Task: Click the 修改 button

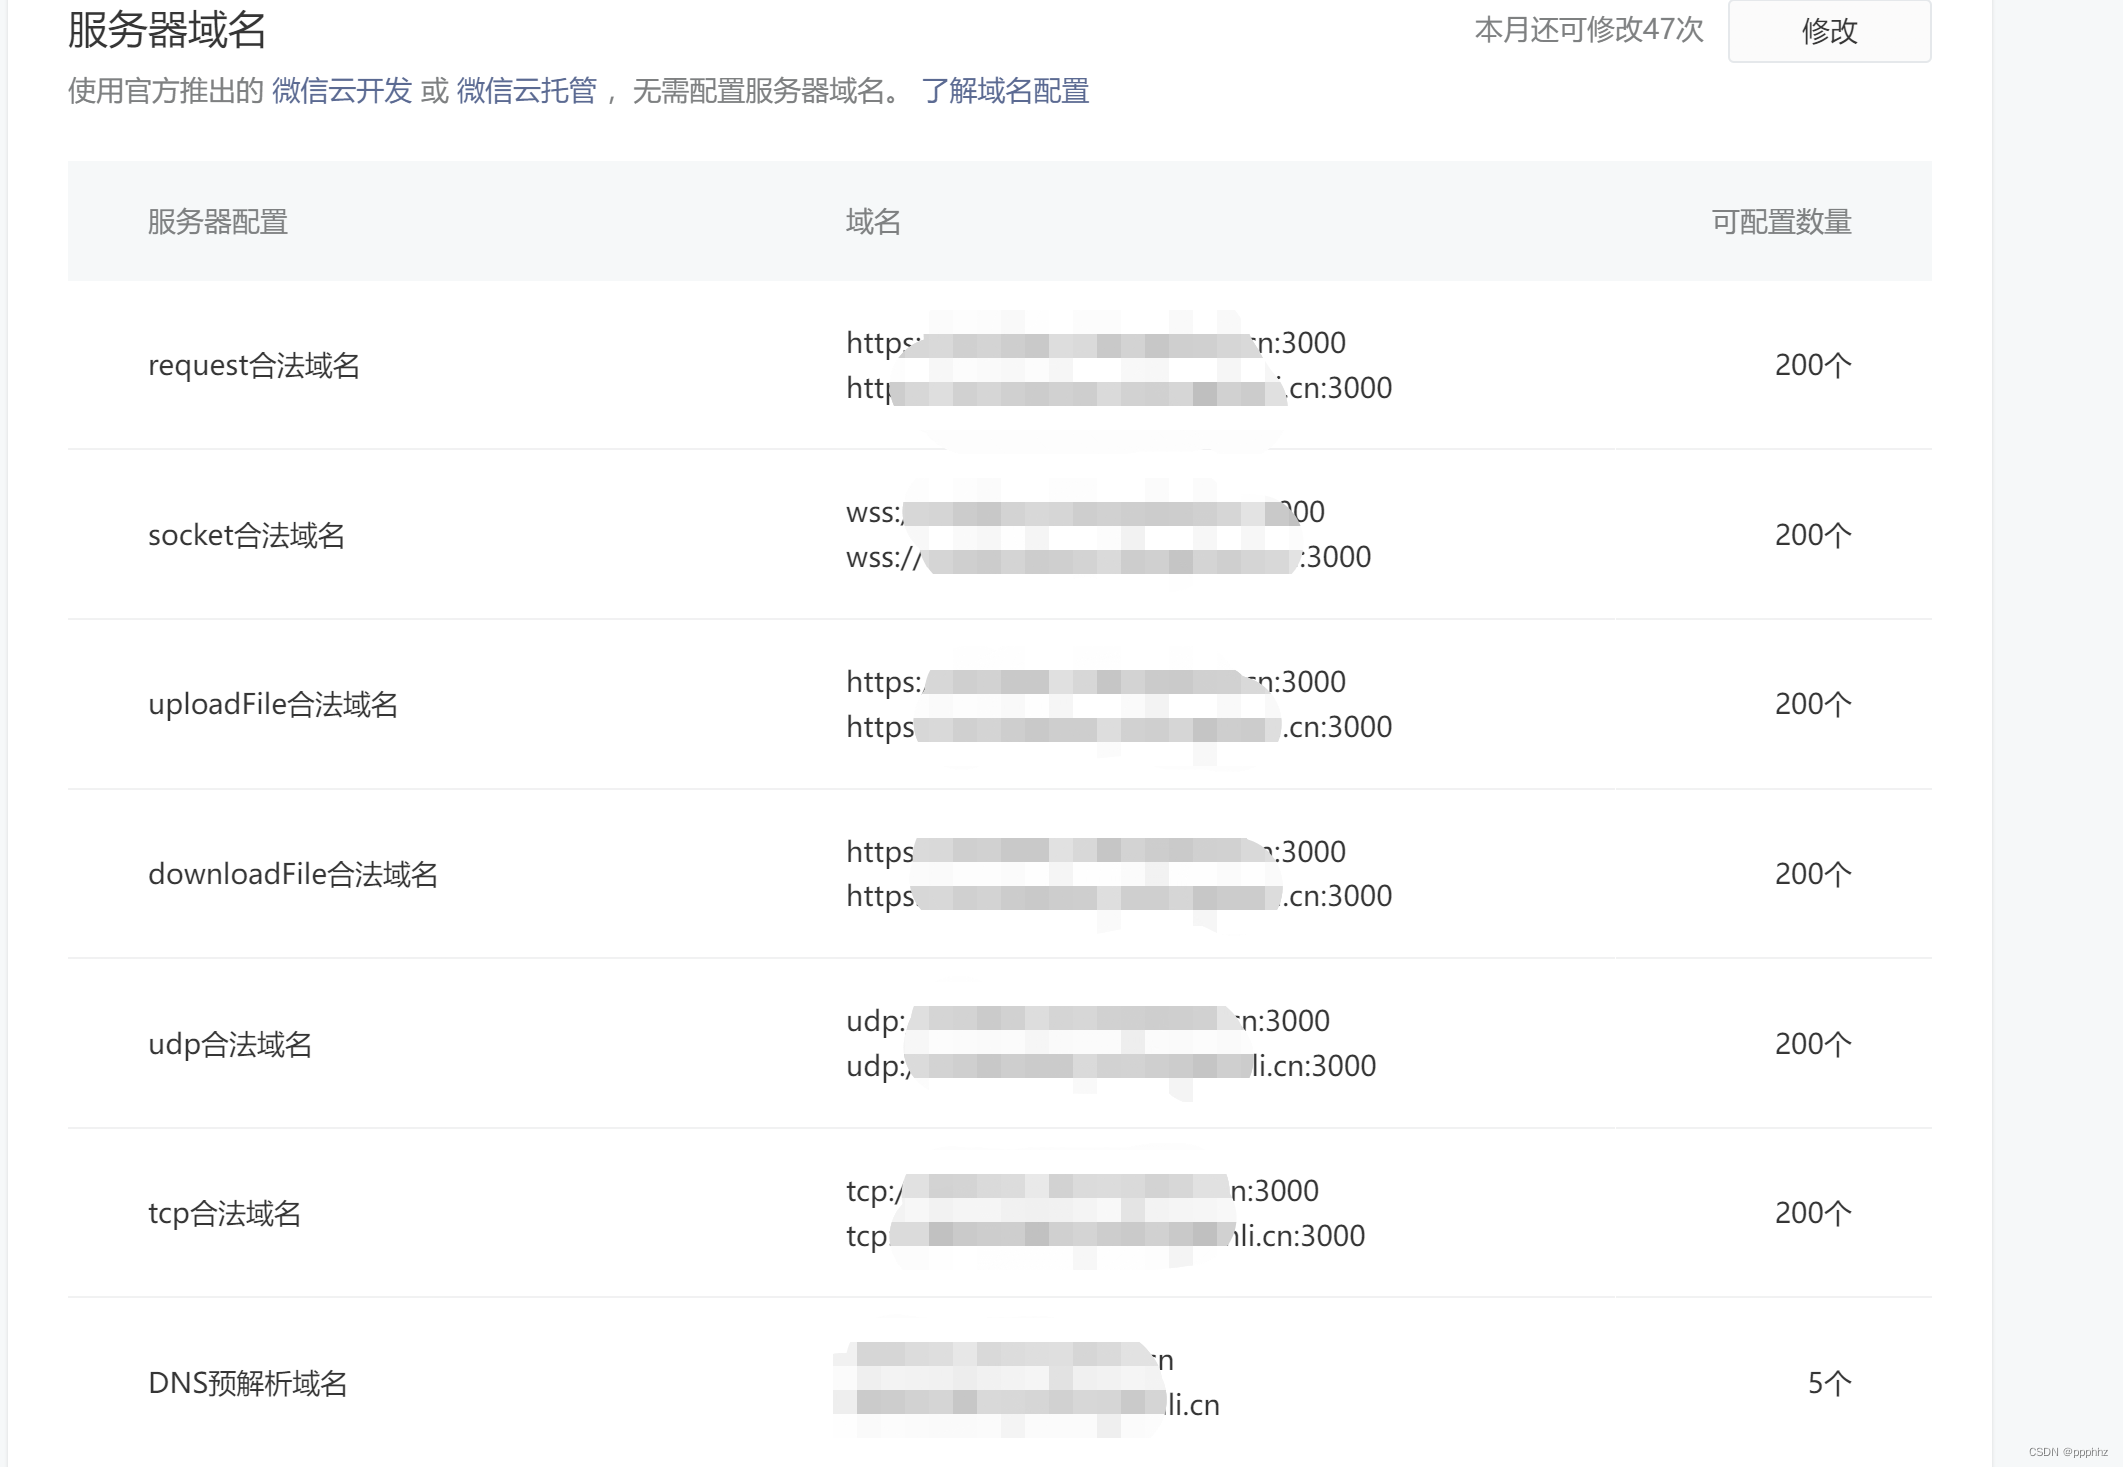Action: 1829,31
